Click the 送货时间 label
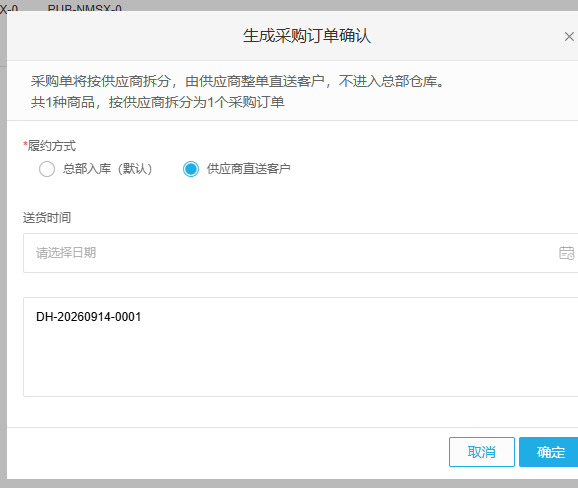The height and width of the screenshot is (488, 578). (47, 217)
